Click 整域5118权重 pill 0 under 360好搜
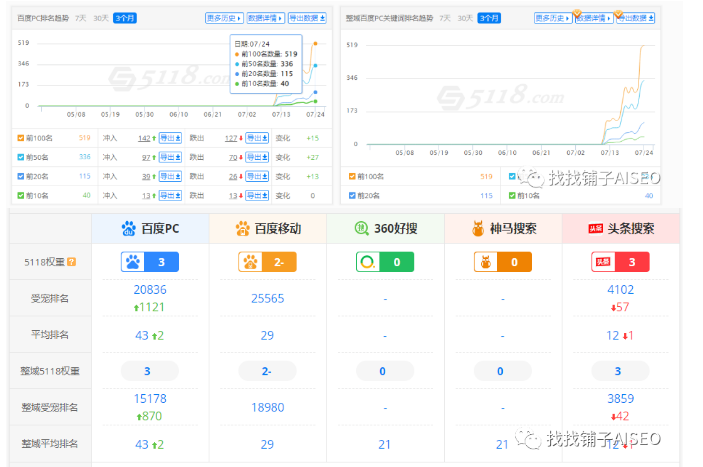Image resolution: width=703 pixels, height=467 pixels. click(x=385, y=371)
